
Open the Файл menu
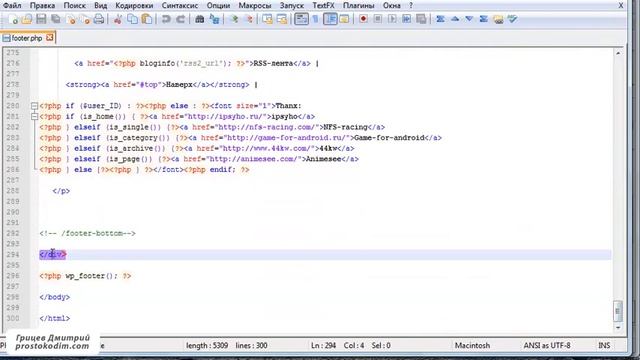tap(12, 5)
